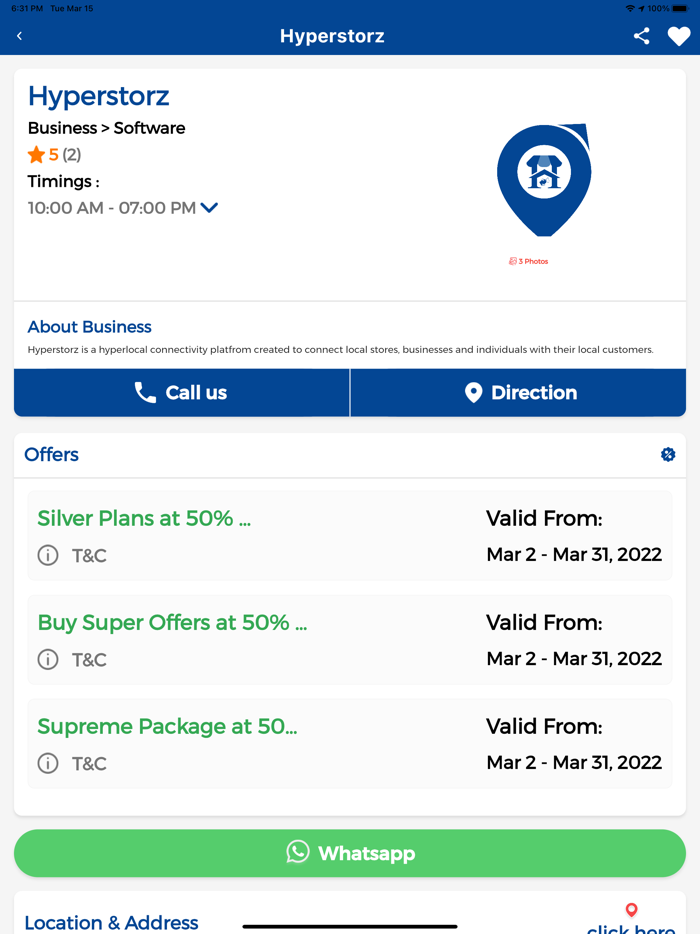Click the red location pin icon

point(631,910)
